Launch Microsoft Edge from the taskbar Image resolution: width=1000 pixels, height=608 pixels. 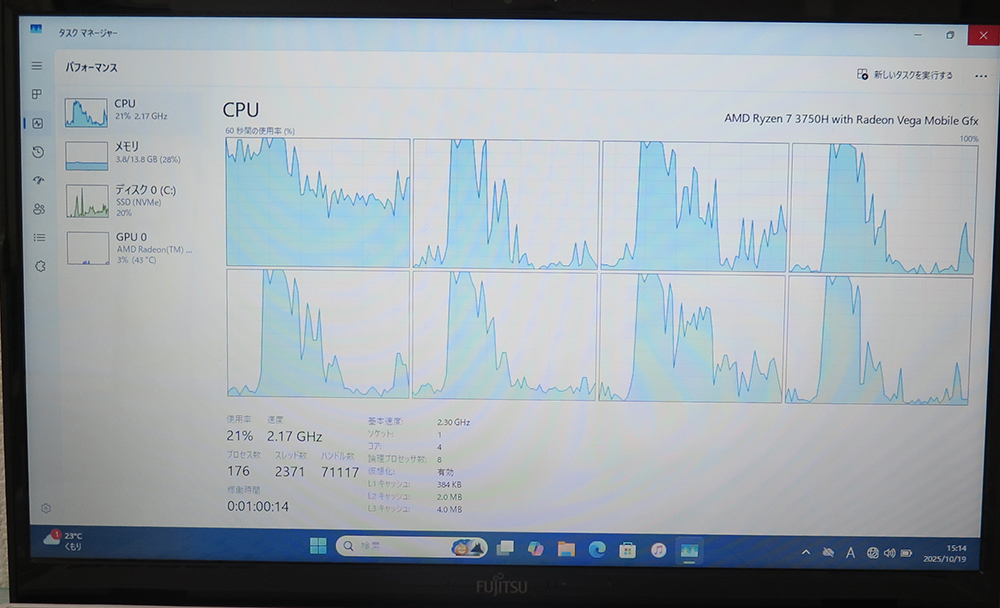(597, 549)
